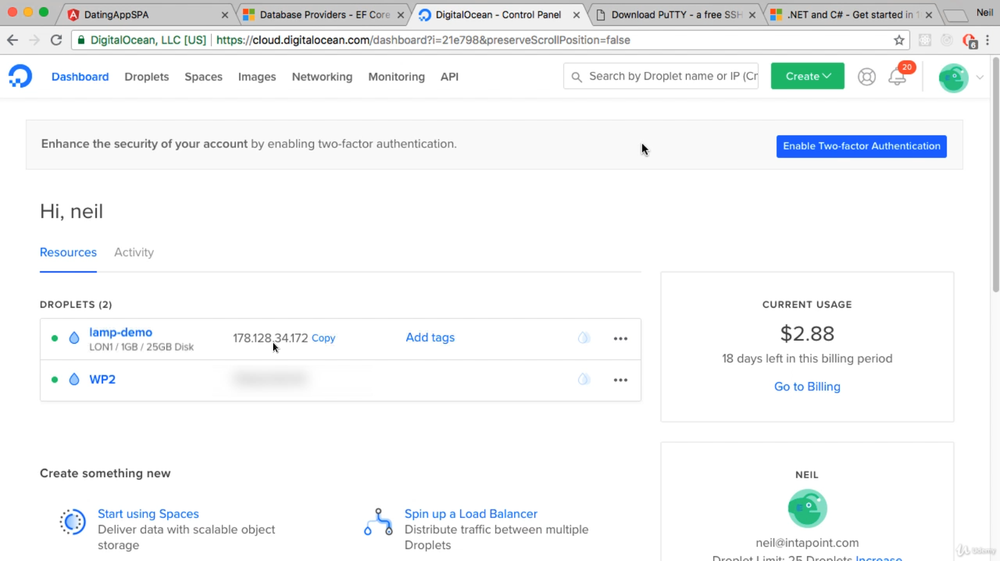
Task: Open the Create dropdown button
Action: pyautogui.click(x=807, y=76)
